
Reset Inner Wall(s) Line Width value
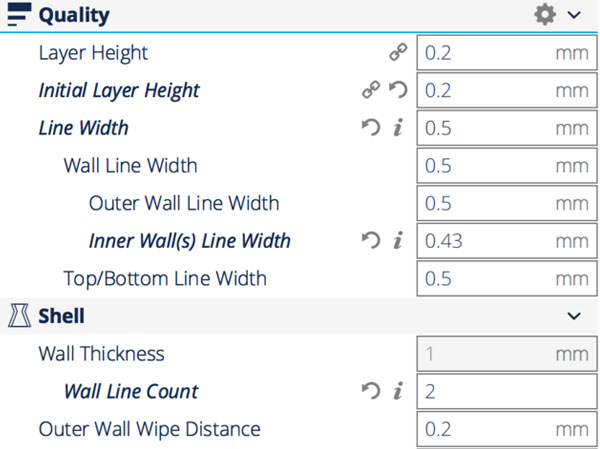tap(371, 240)
